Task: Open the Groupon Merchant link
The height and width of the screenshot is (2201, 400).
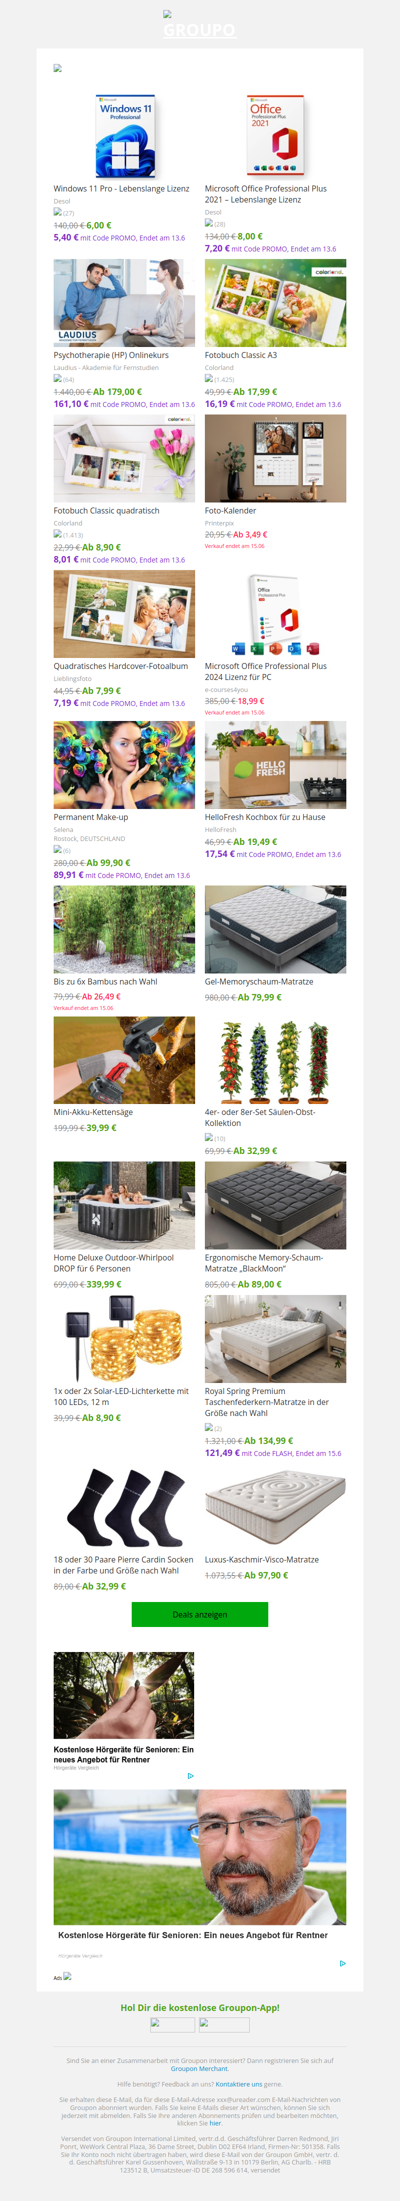Action: coord(199,2069)
